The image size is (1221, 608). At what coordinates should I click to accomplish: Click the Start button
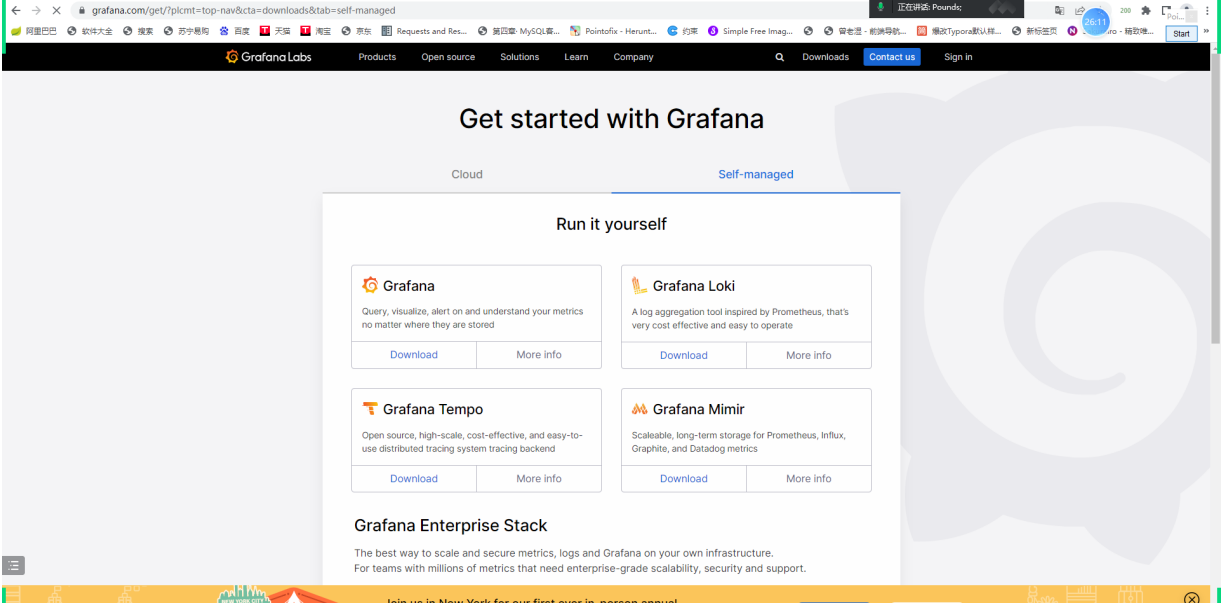pos(1181,33)
